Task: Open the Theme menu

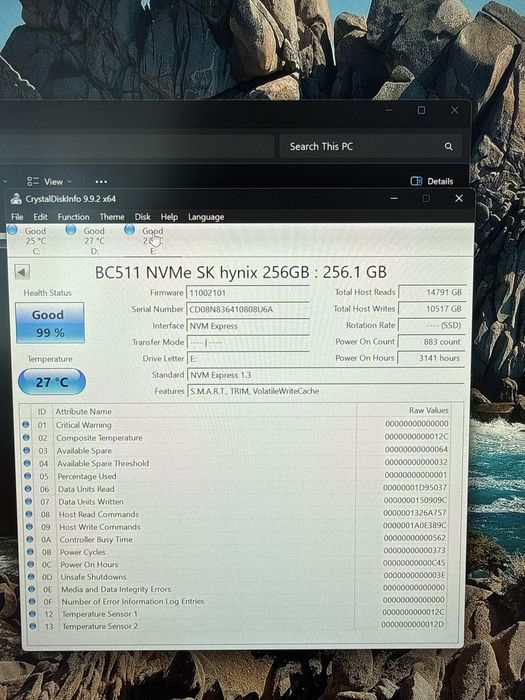Action: (x=112, y=217)
